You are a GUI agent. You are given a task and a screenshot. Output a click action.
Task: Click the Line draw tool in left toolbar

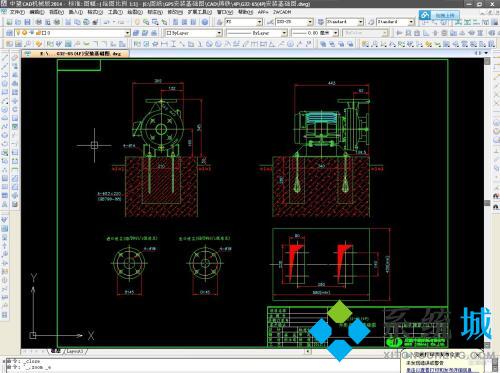pos(5,58)
